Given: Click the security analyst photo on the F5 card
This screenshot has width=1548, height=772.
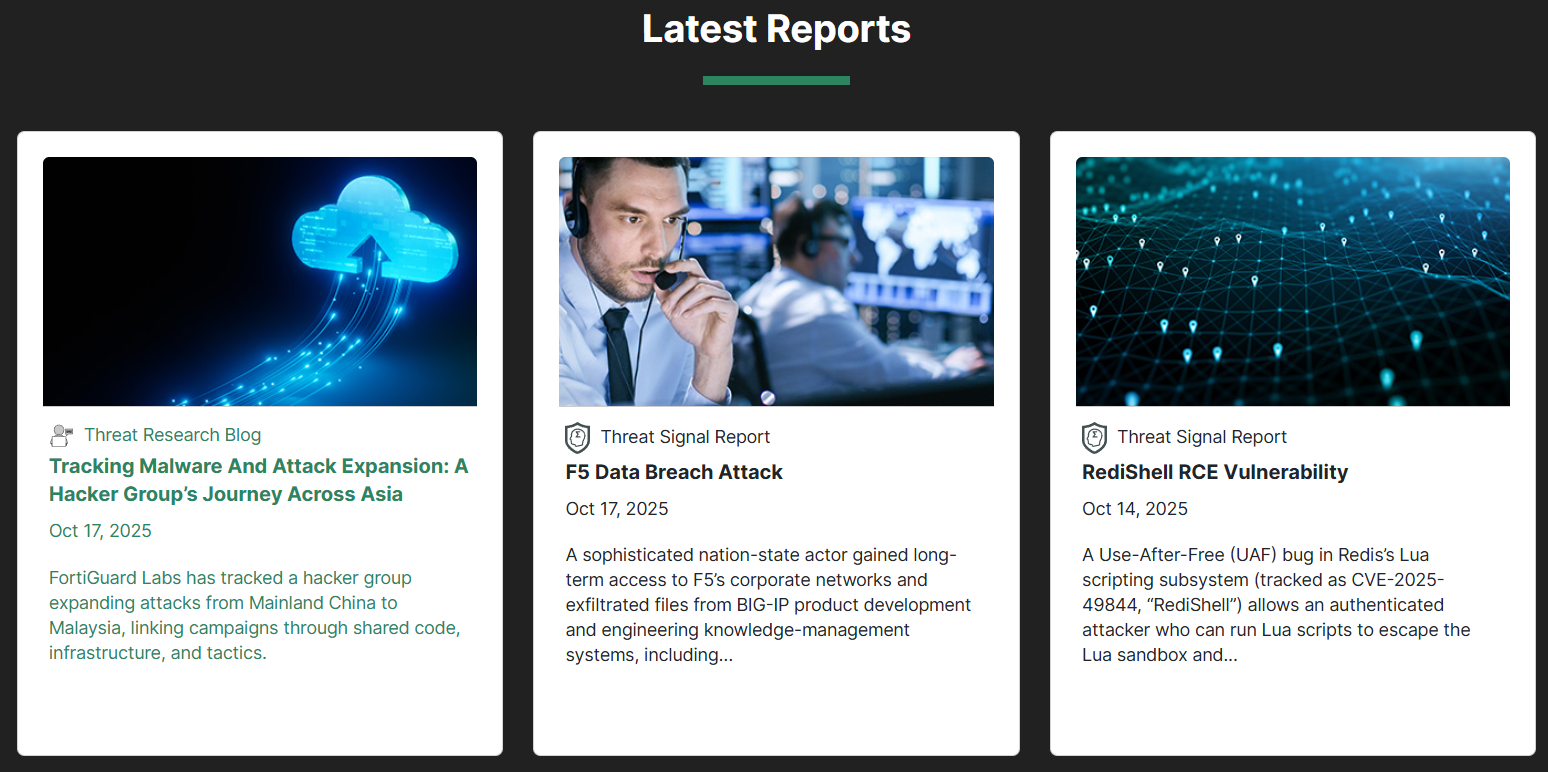Looking at the screenshot, I should click(776, 281).
